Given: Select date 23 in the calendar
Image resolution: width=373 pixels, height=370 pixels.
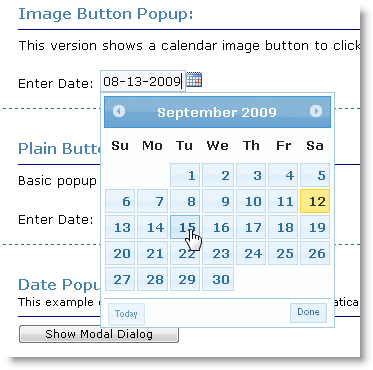Looking at the screenshot, I should 218,253.
